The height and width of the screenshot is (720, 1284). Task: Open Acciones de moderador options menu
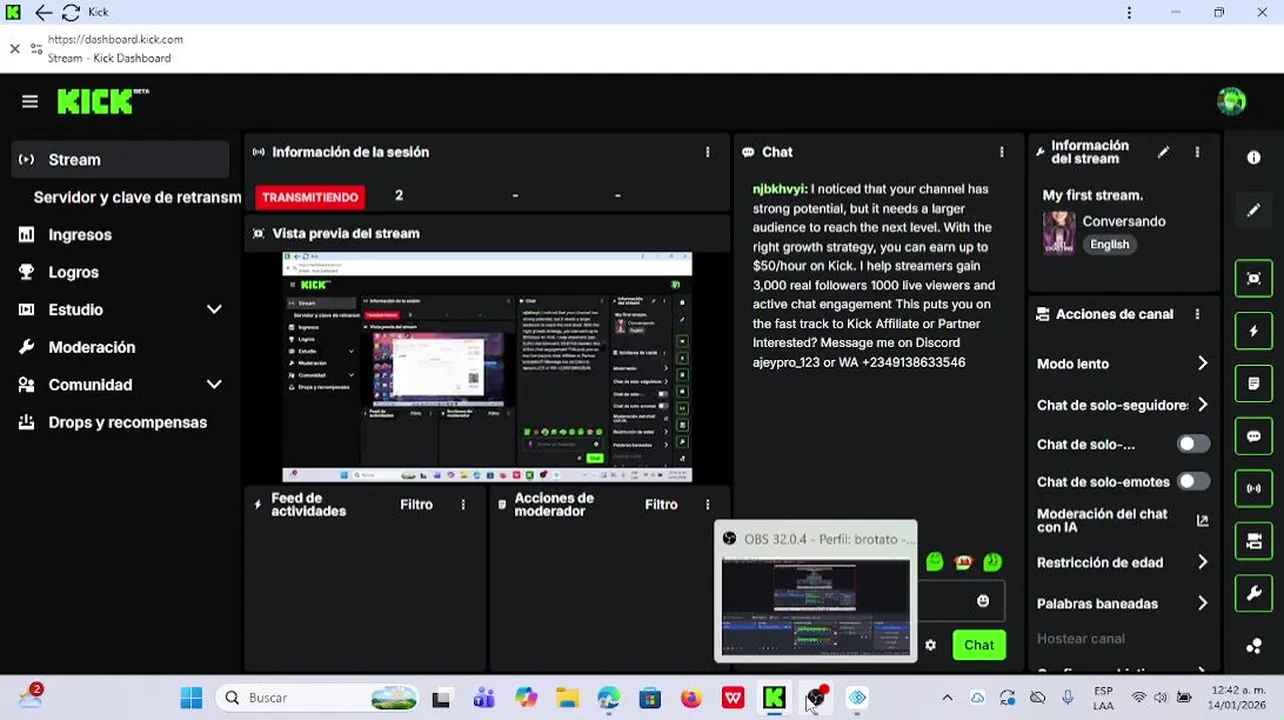(x=707, y=505)
